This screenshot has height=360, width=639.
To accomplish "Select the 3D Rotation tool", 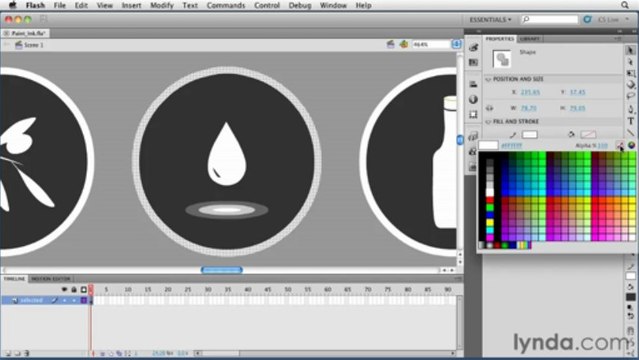I will point(630,85).
